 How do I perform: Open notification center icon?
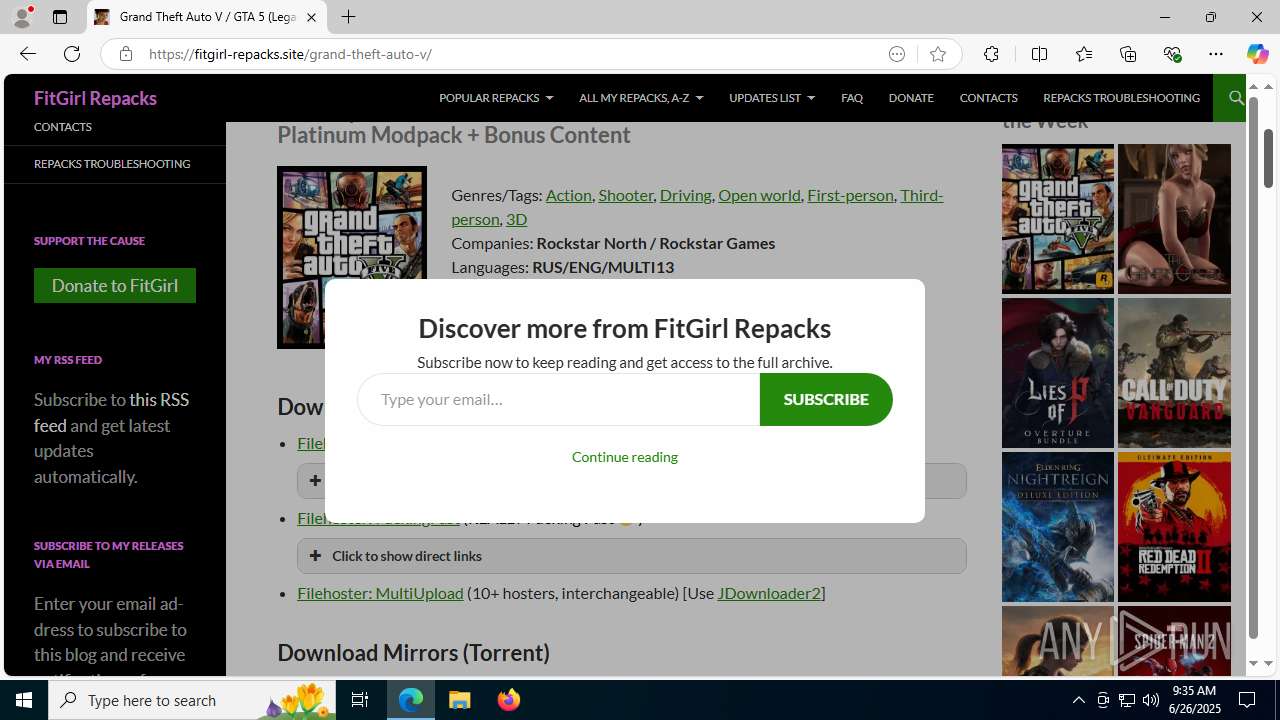pyautogui.click(x=1247, y=700)
